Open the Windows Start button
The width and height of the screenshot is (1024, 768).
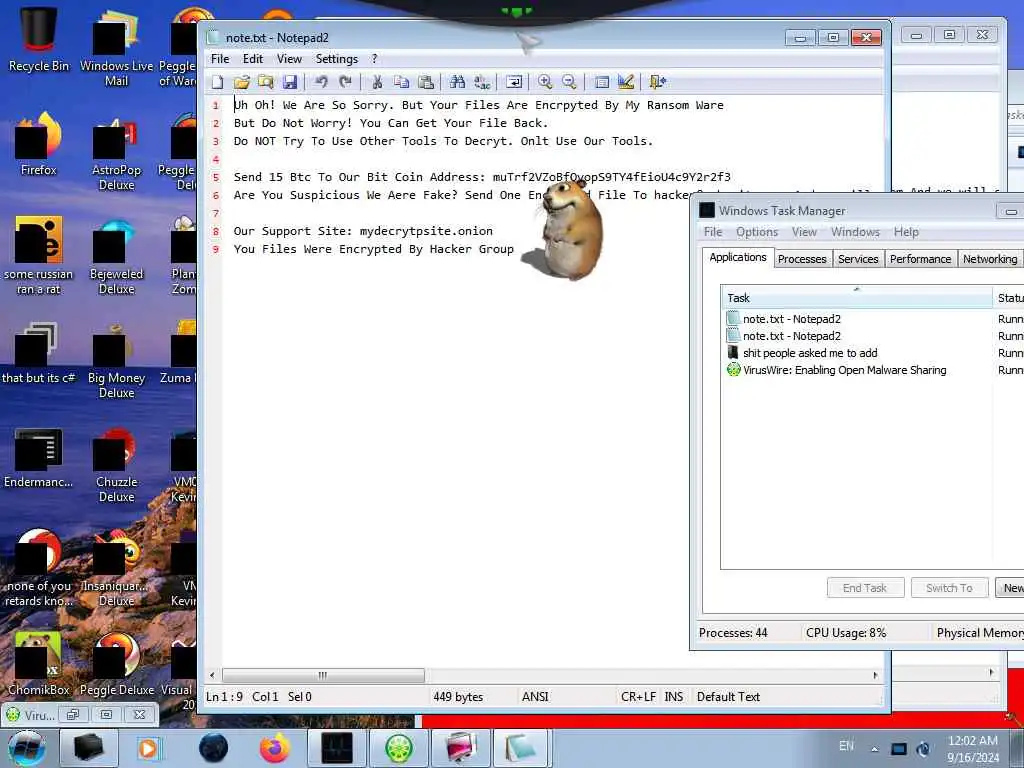27,748
